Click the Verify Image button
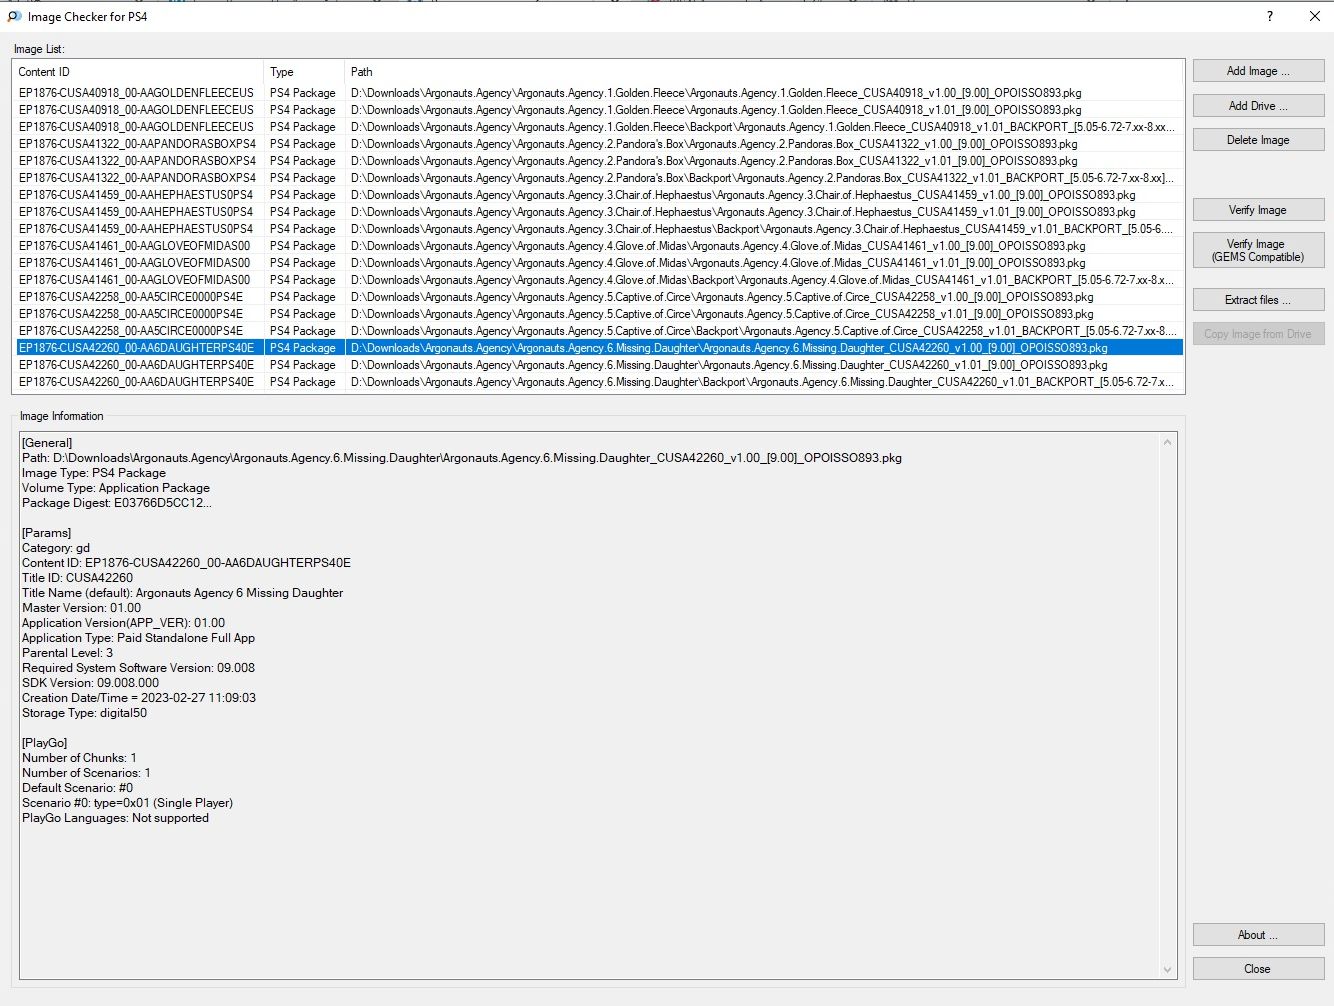 1257,210
